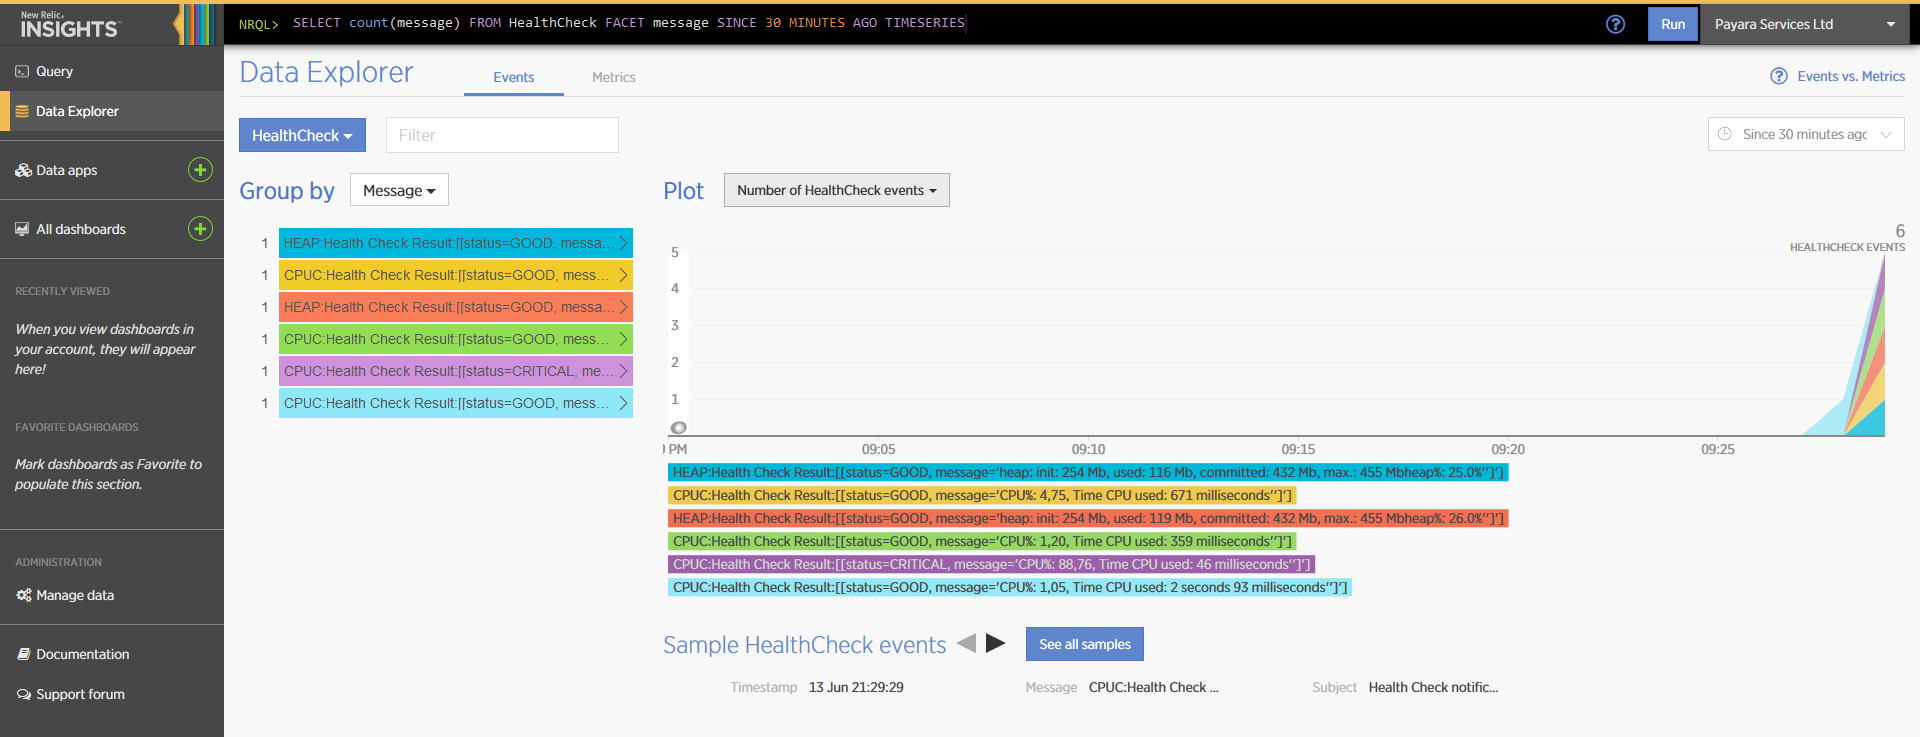
Task: Add a new data app with plus icon
Action: (x=200, y=170)
